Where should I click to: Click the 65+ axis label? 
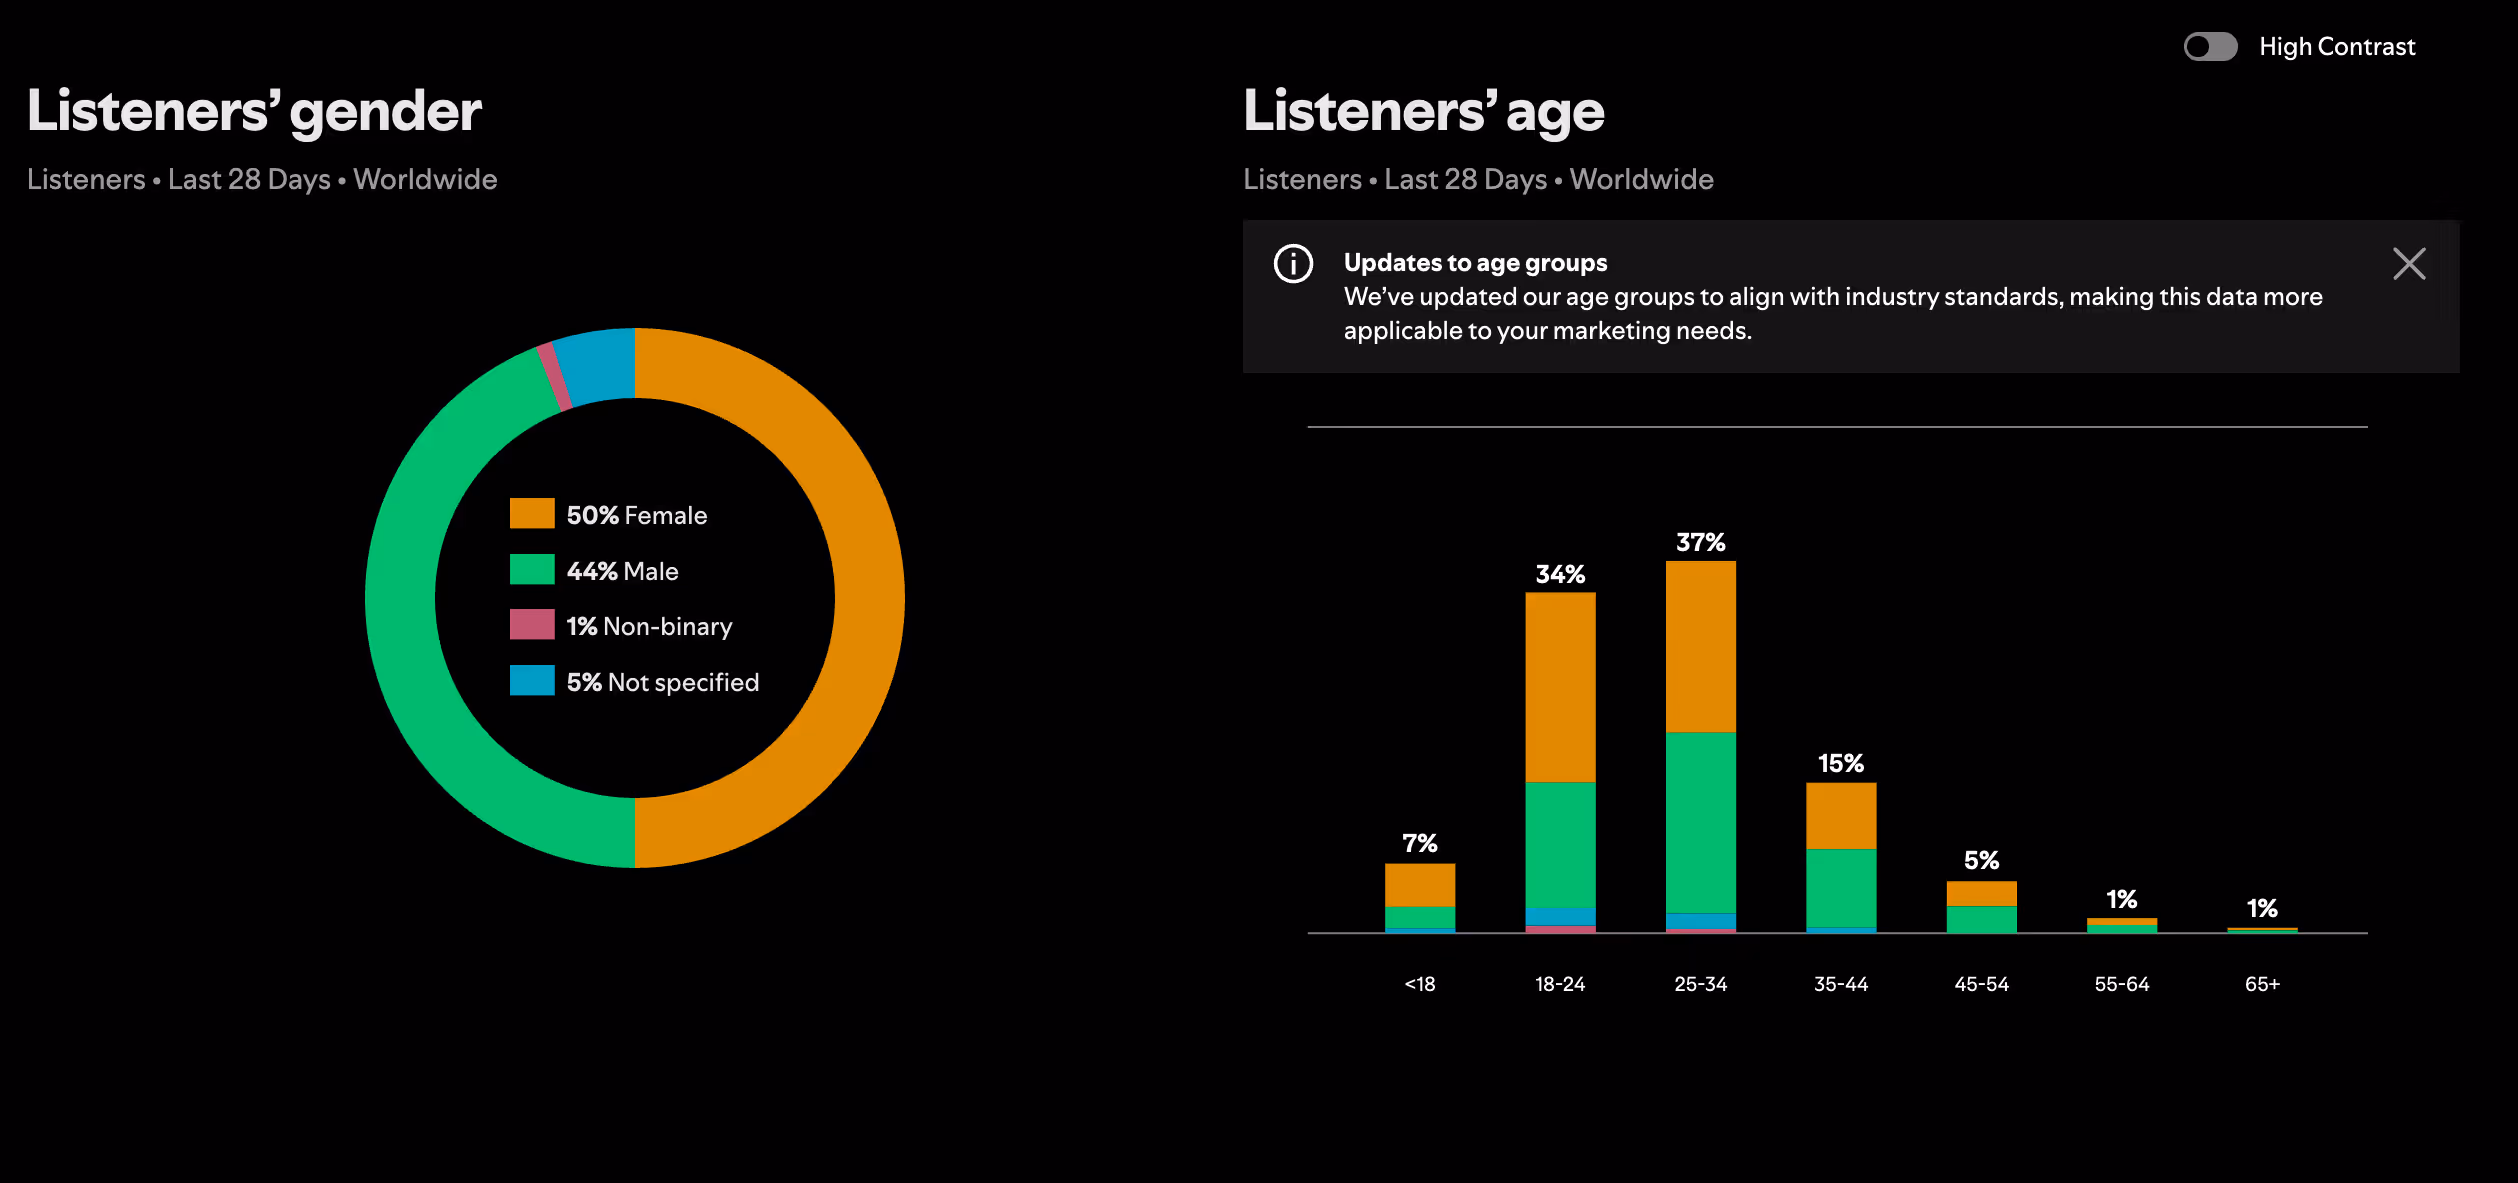tap(2262, 984)
